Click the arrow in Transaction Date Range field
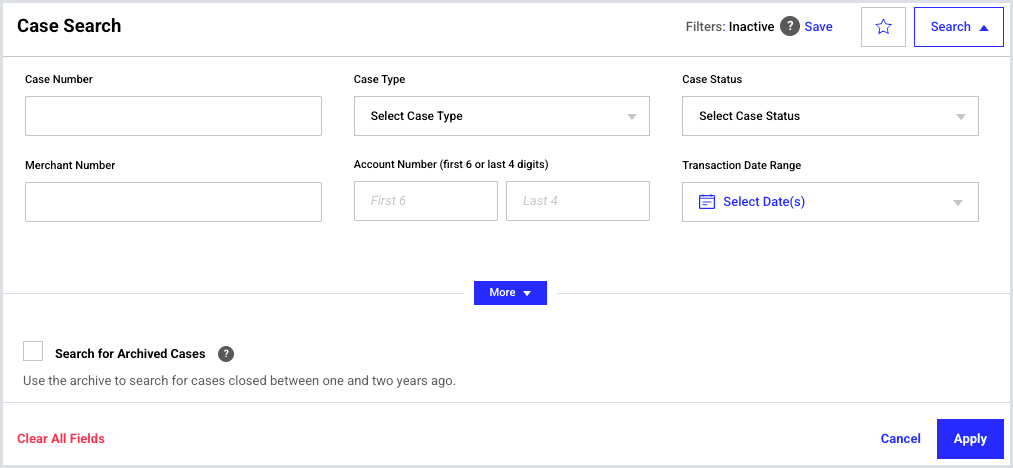 [x=958, y=203]
